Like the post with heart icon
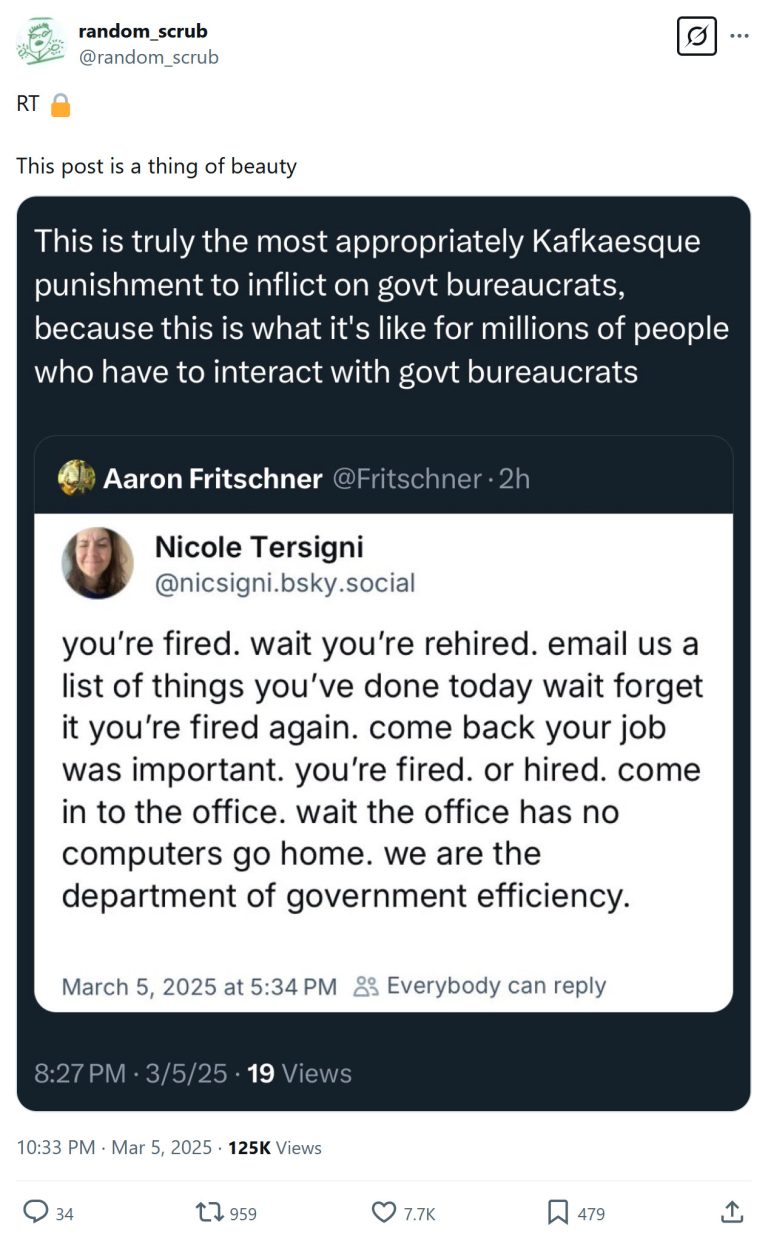This screenshot has height=1236, width=768. (383, 1212)
